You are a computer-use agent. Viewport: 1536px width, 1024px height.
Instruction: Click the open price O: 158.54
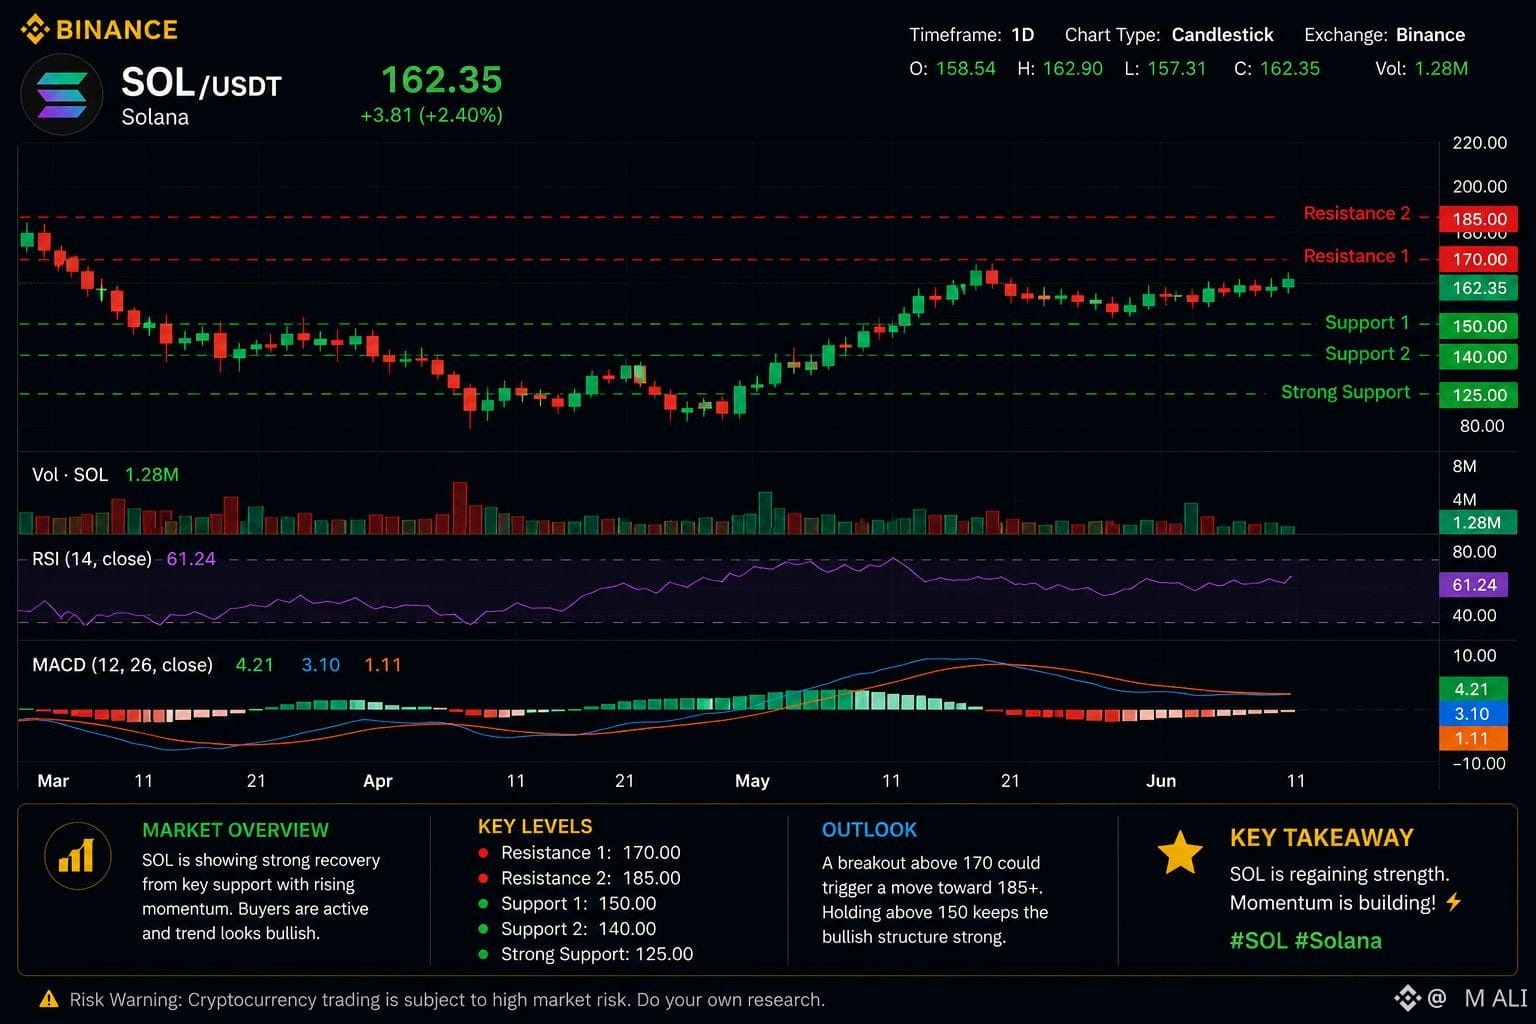pyautogui.click(x=952, y=69)
